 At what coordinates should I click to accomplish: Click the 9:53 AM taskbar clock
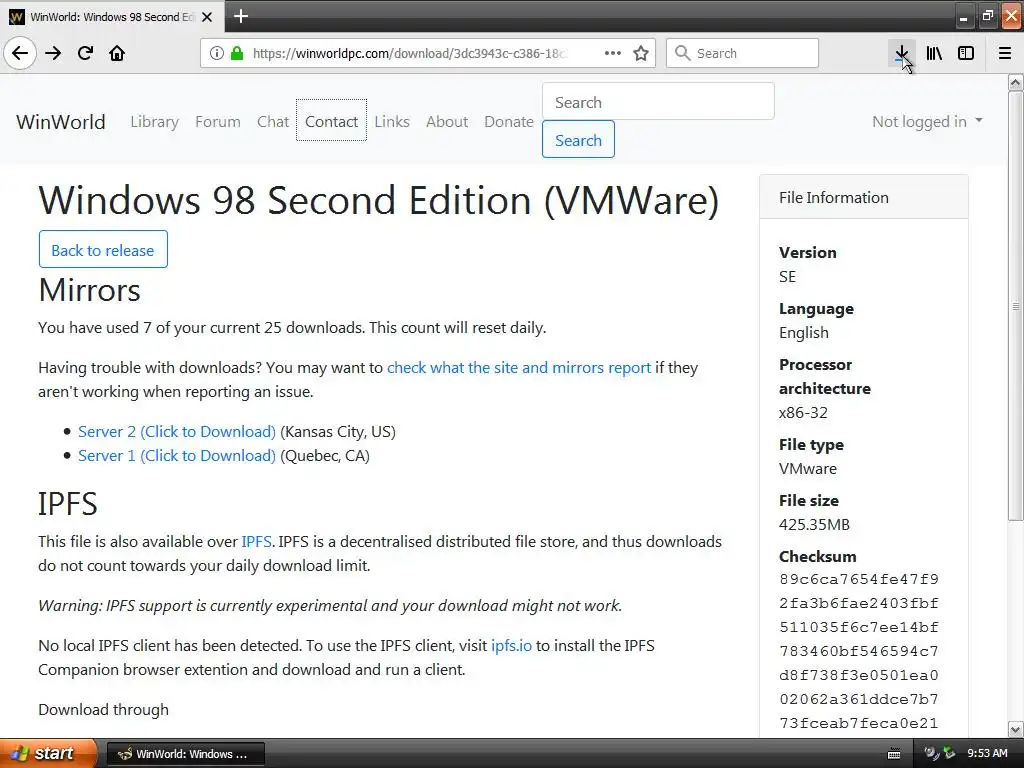coord(987,754)
